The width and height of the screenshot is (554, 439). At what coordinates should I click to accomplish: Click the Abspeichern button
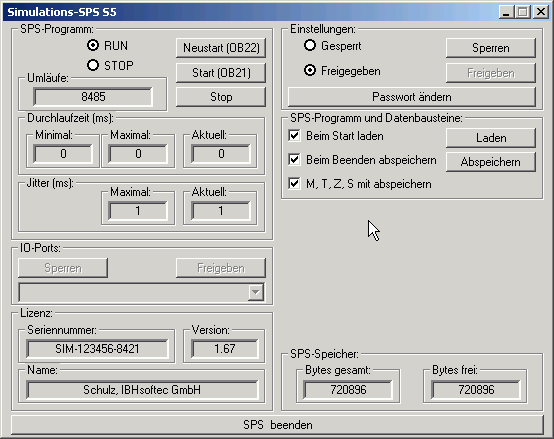pyautogui.click(x=491, y=162)
